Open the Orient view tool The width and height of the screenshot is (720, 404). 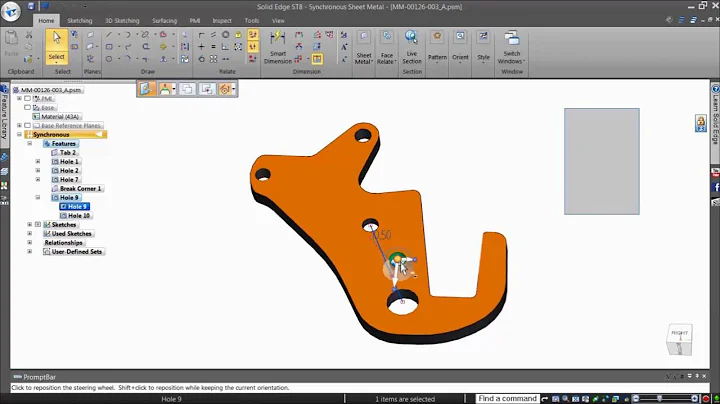pos(460,47)
